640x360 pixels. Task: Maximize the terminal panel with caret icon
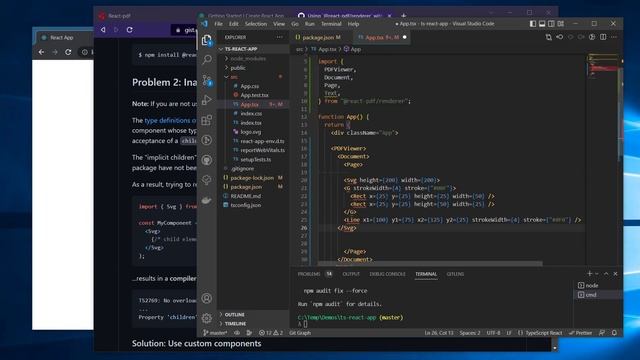coord(606,273)
